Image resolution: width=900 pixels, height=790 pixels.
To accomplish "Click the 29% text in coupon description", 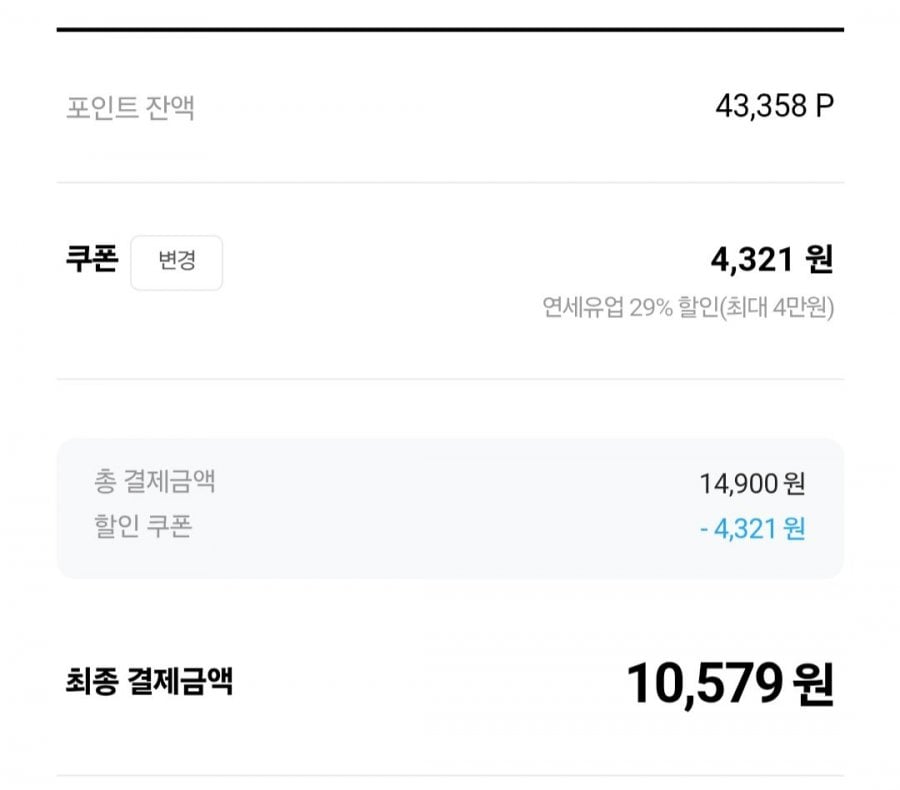I will [x=653, y=307].
